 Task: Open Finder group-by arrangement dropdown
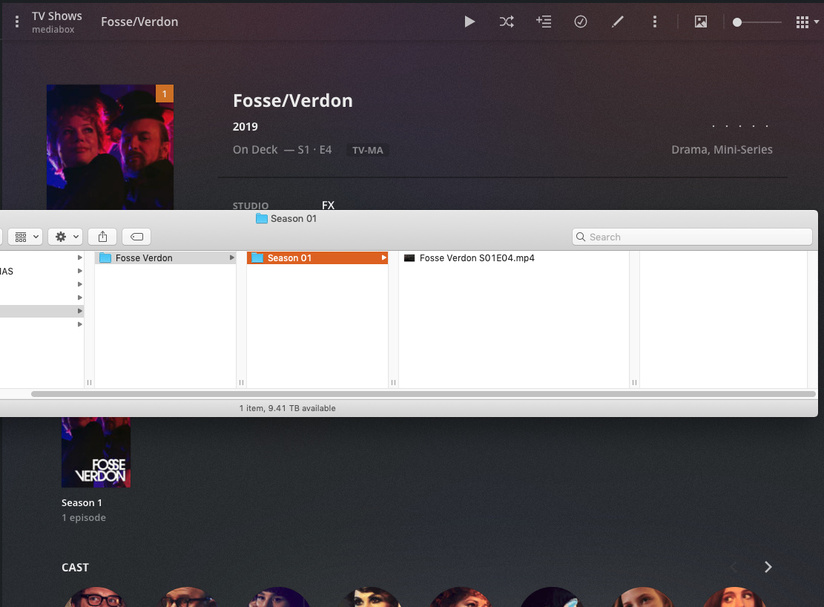pyautogui.click(x=25, y=237)
